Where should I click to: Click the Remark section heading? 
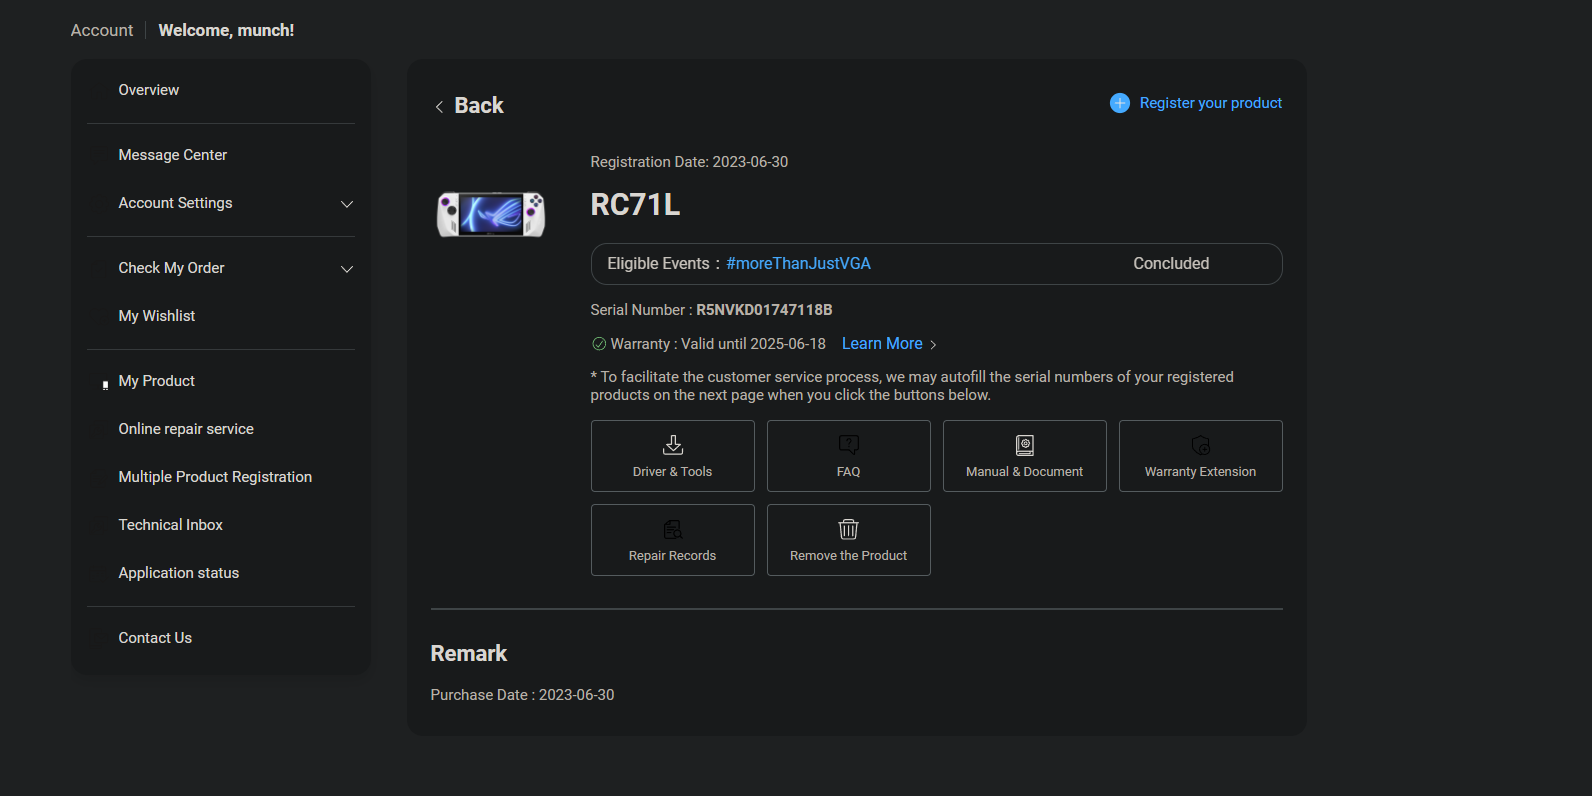pyautogui.click(x=469, y=654)
